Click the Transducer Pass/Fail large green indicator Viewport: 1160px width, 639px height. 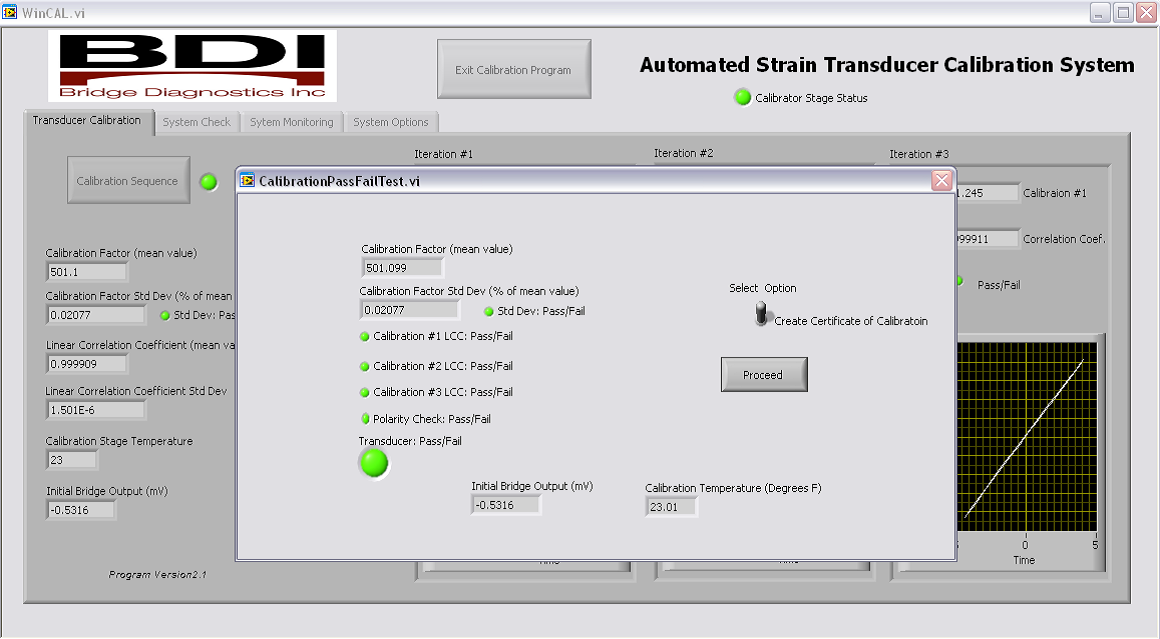374,462
